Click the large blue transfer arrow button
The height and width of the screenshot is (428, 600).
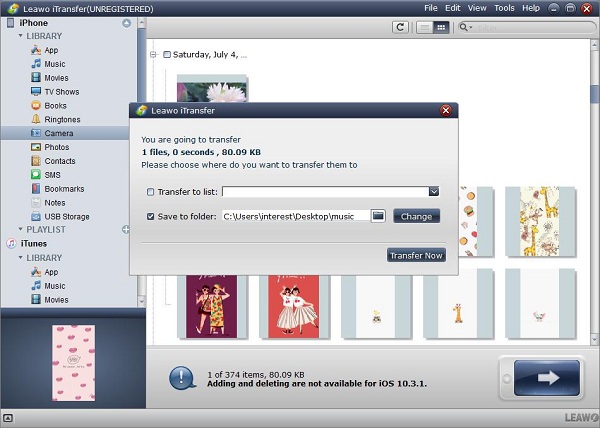tap(540, 380)
